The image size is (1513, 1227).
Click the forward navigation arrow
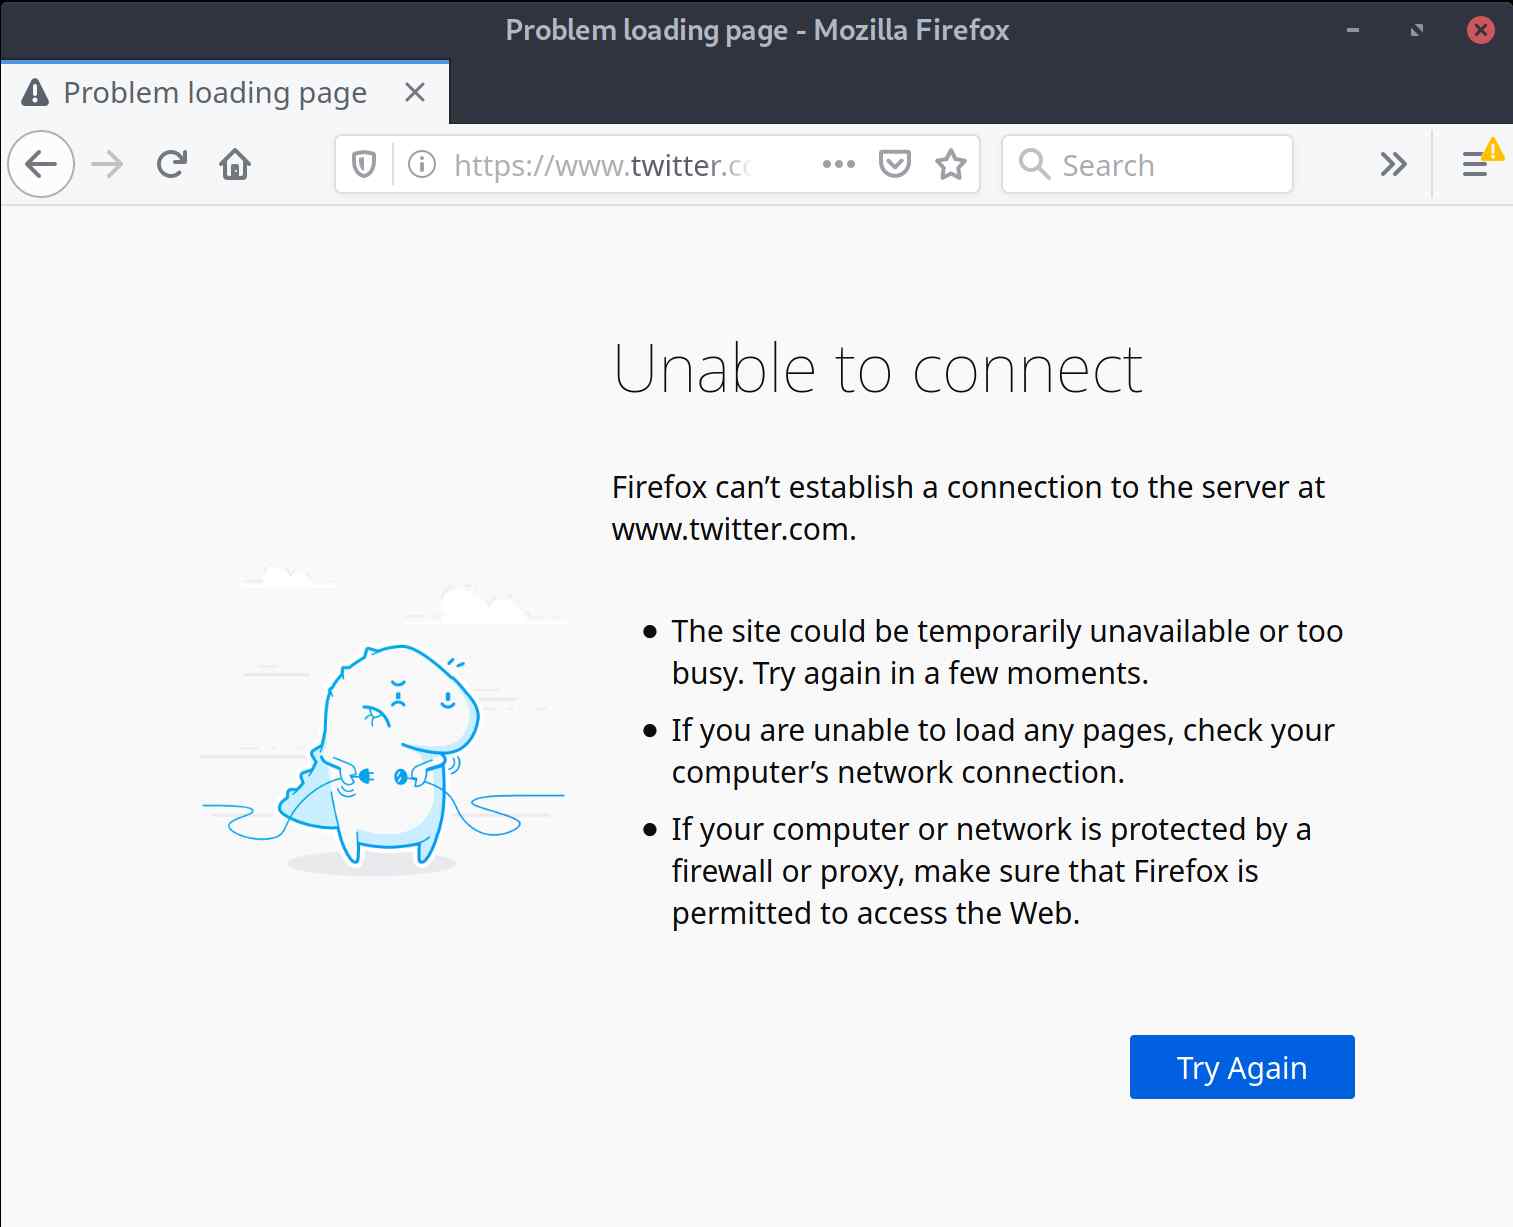[x=107, y=164]
